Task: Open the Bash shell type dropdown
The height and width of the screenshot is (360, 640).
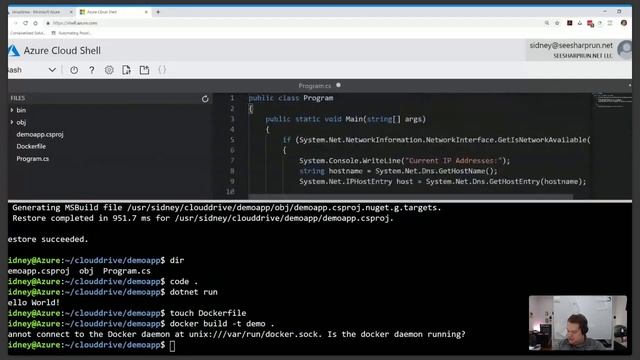Action: (32, 70)
